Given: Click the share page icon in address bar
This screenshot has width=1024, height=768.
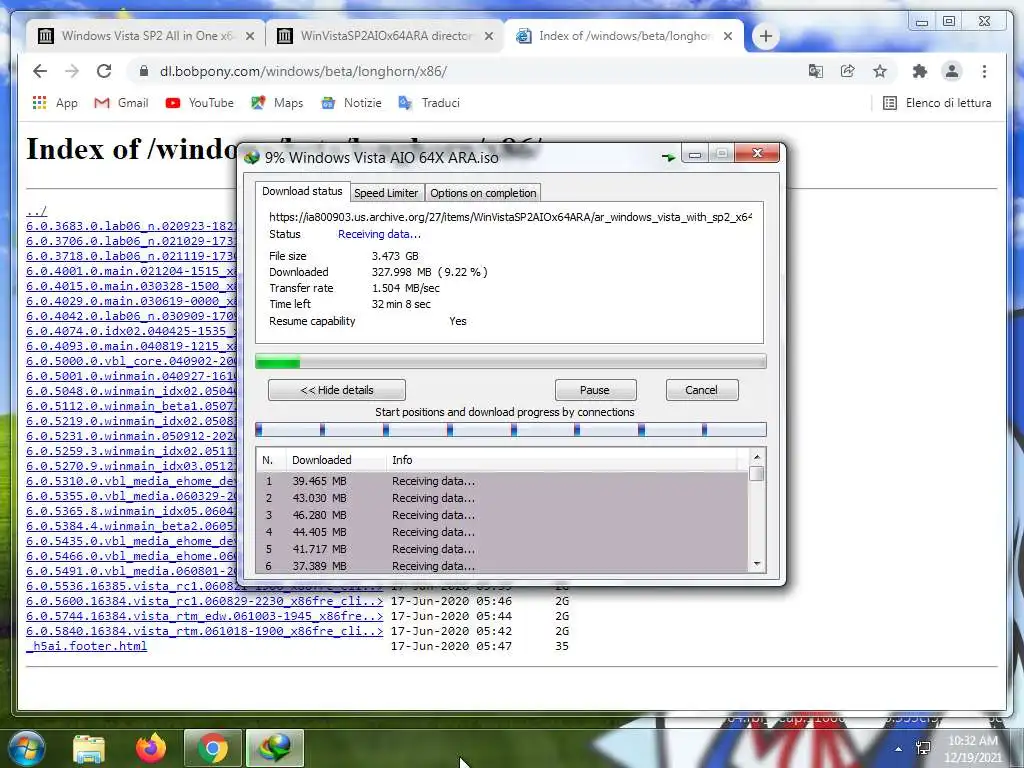Looking at the screenshot, I should pos(848,71).
